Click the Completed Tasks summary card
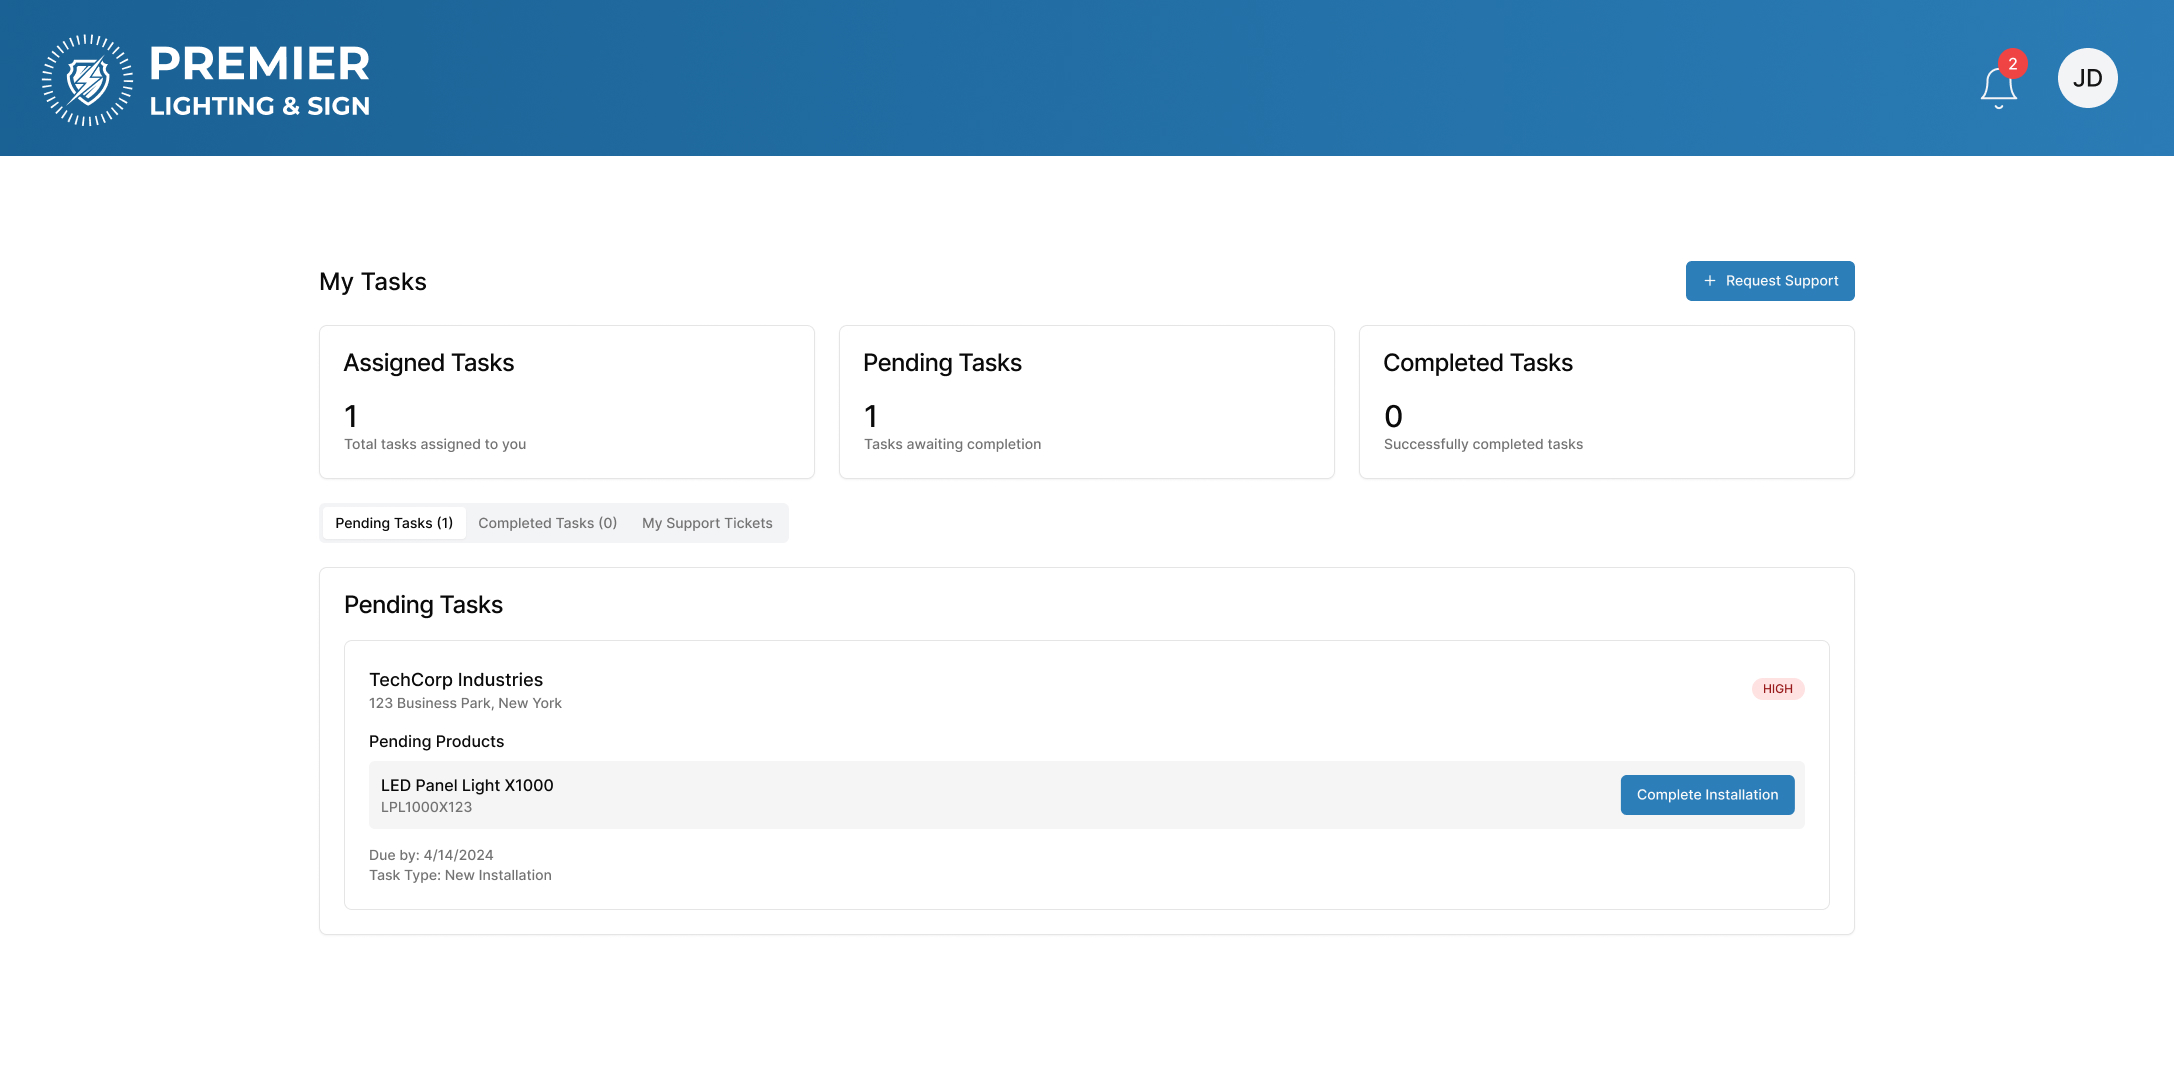The height and width of the screenshot is (1072, 2174). pos(1606,402)
